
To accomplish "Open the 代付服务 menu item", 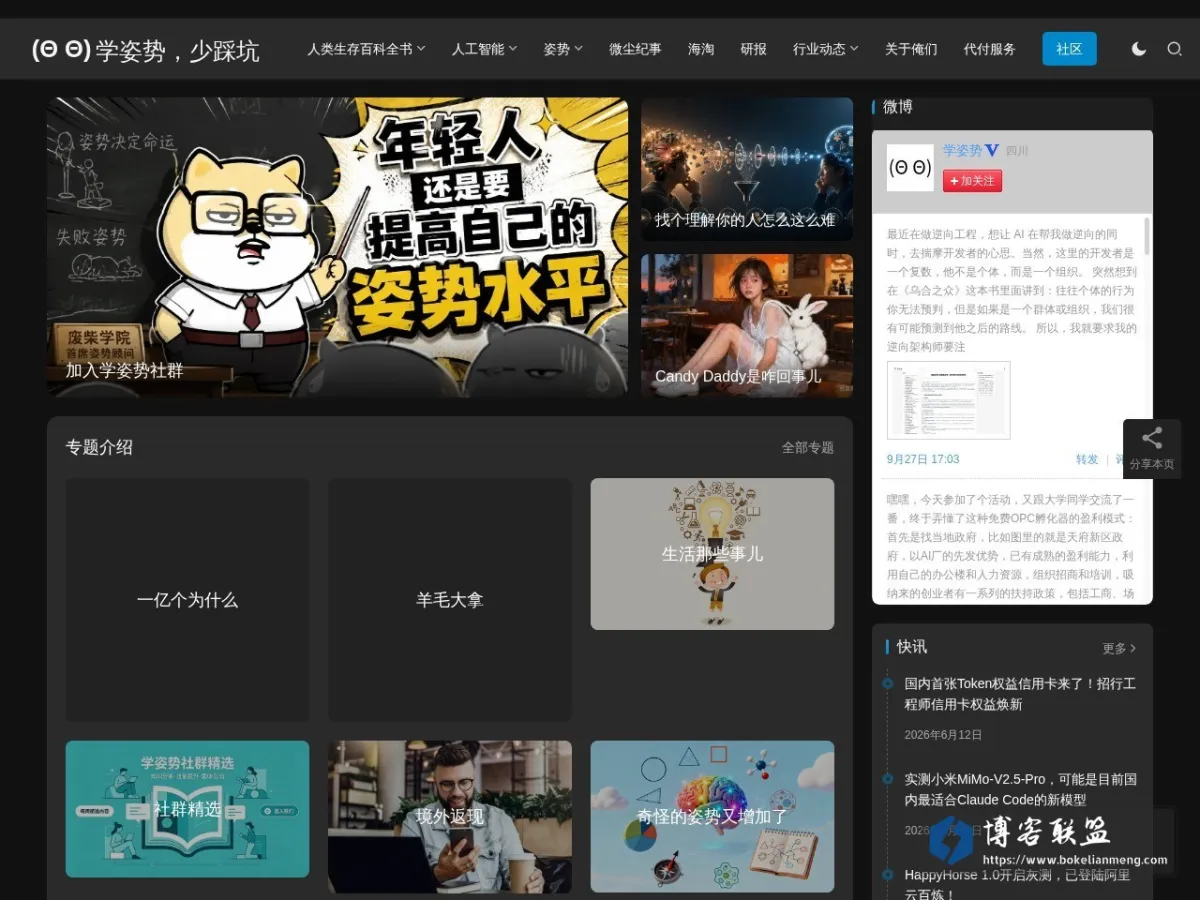I will tap(989, 49).
